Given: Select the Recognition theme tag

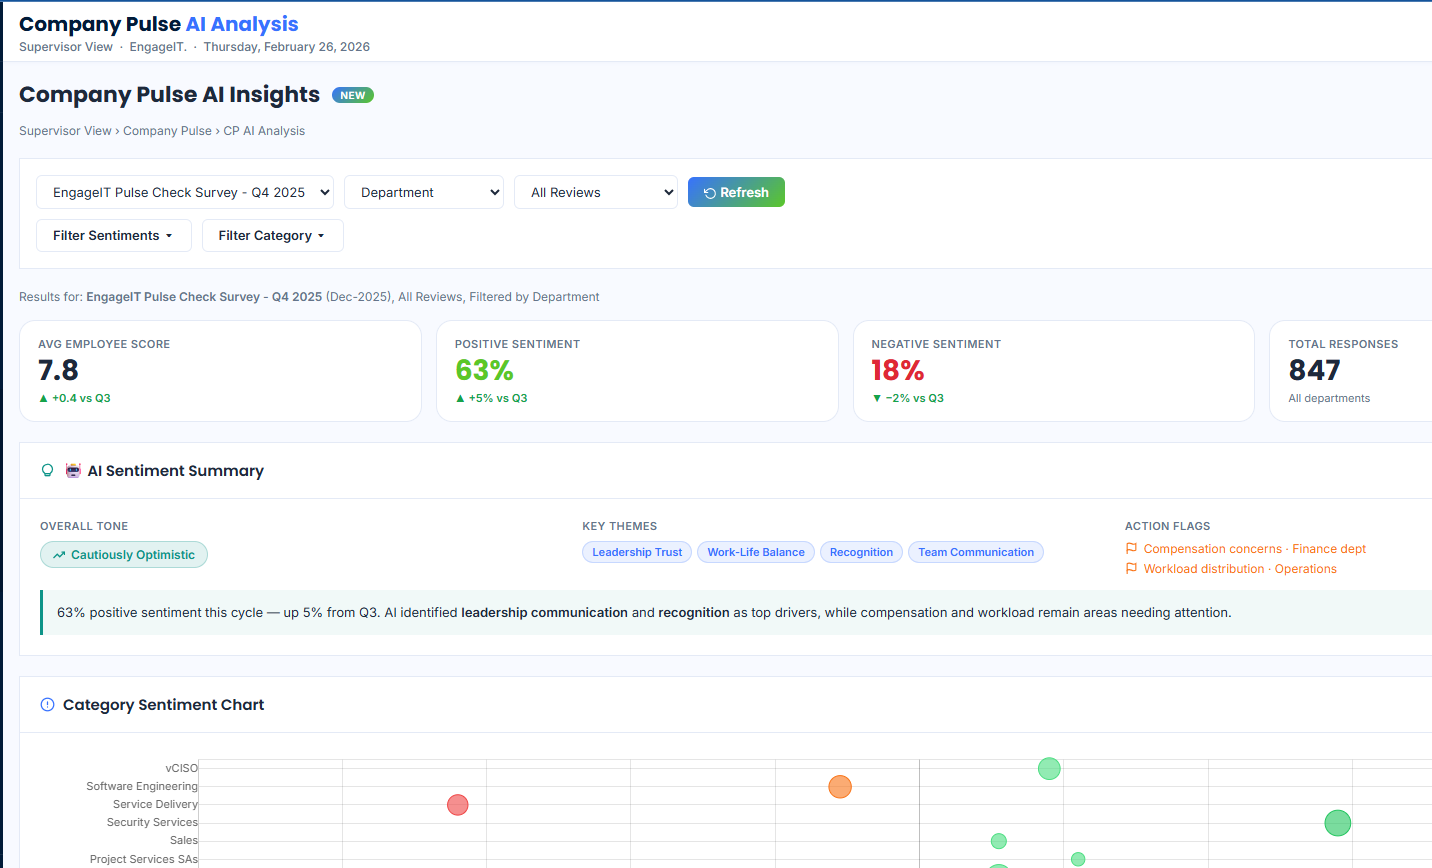Looking at the screenshot, I should pos(861,552).
